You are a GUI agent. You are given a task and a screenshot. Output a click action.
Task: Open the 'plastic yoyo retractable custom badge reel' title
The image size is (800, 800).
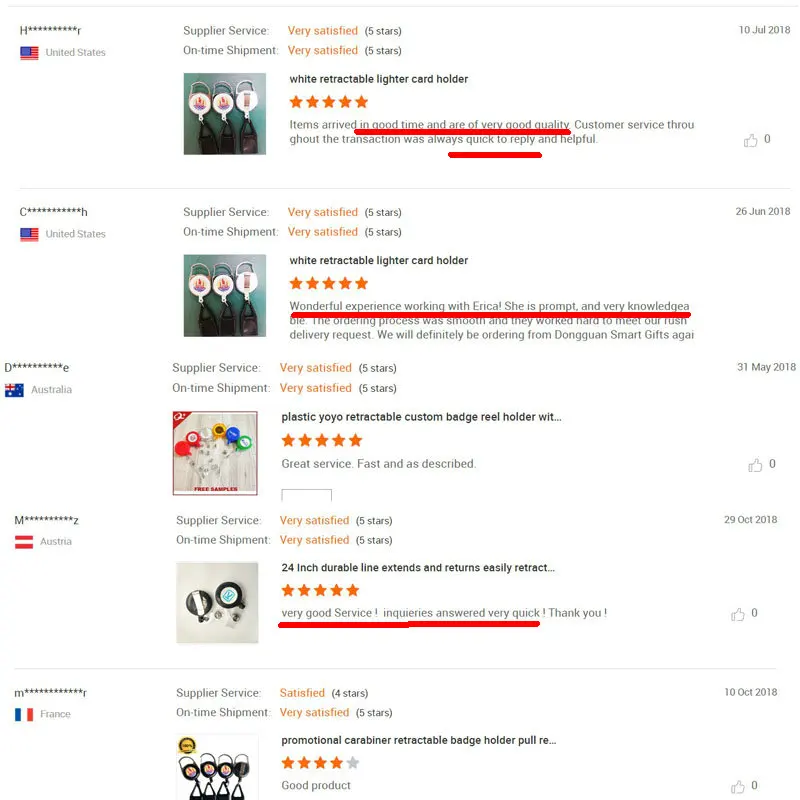[x=421, y=417]
